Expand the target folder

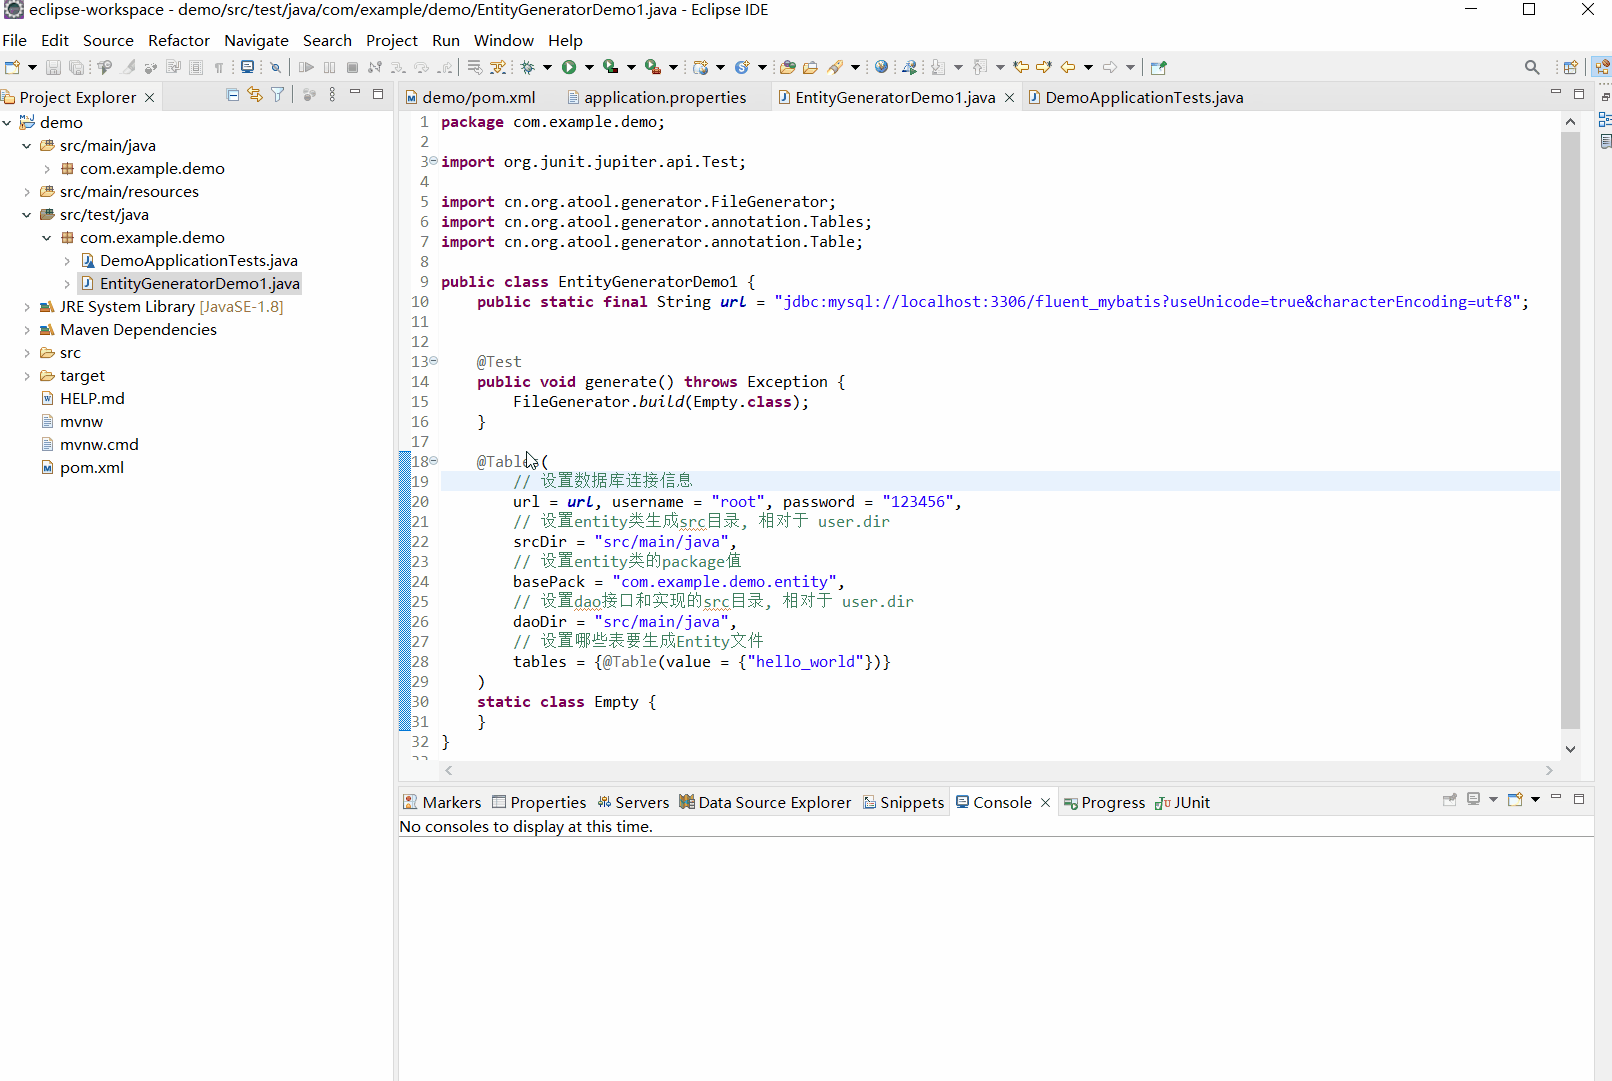coord(27,375)
